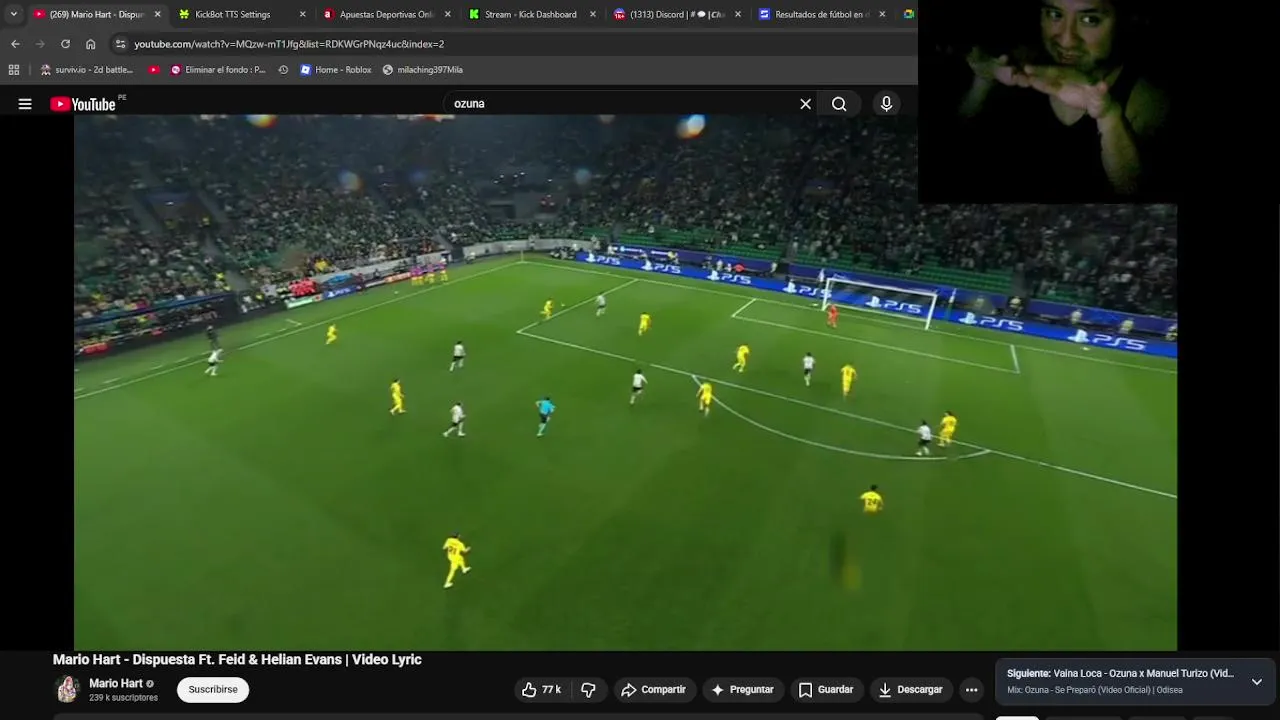Download video with Descargar
The image size is (1280, 720).
[x=910, y=690]
